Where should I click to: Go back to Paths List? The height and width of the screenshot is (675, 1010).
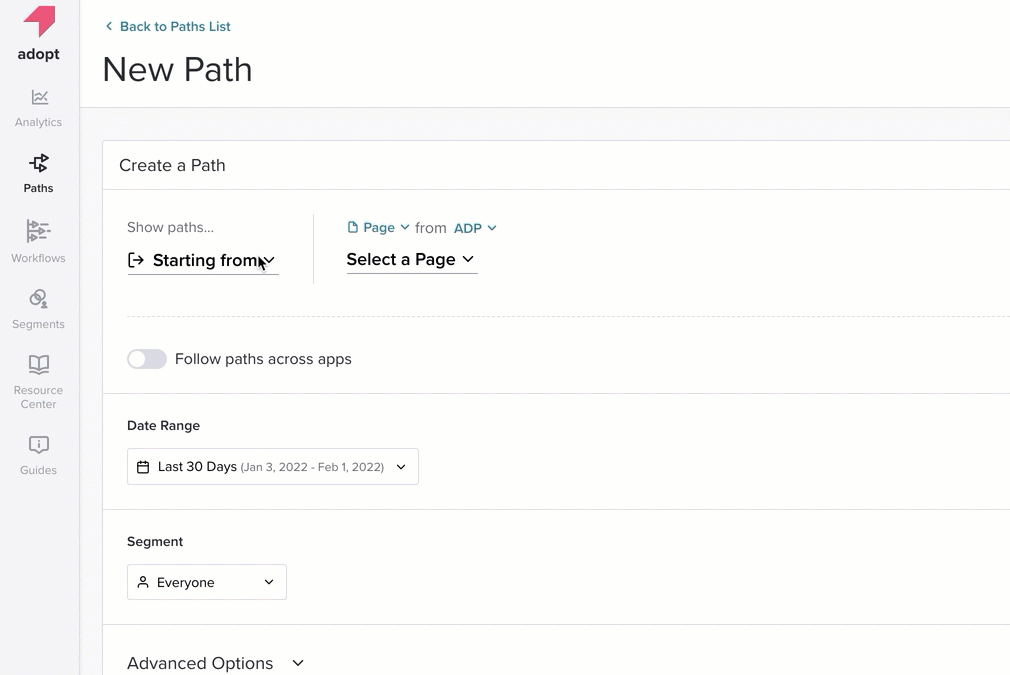click(167, 27)
